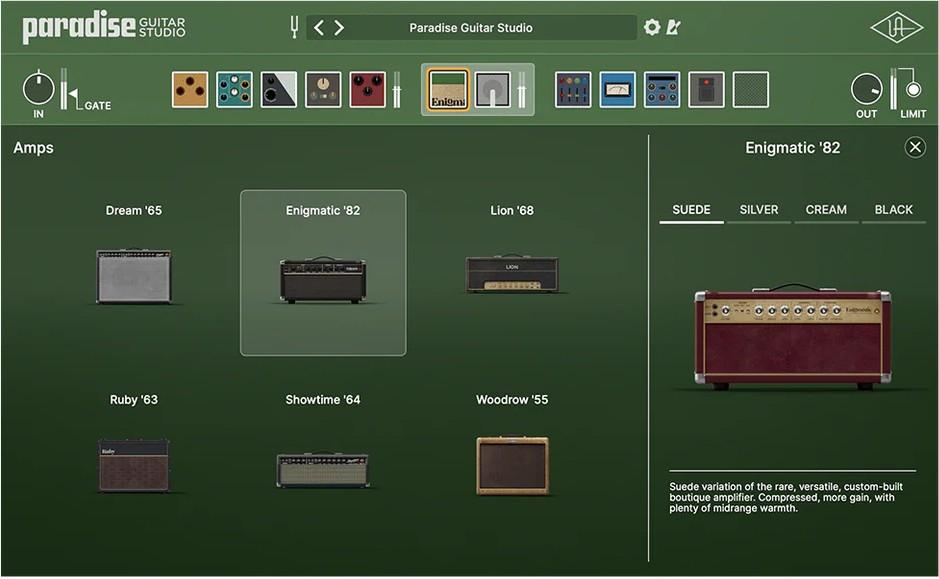939x579 pixels.
Task: Select the red pedal in the signal chain
Action: (x=367, y=89)
